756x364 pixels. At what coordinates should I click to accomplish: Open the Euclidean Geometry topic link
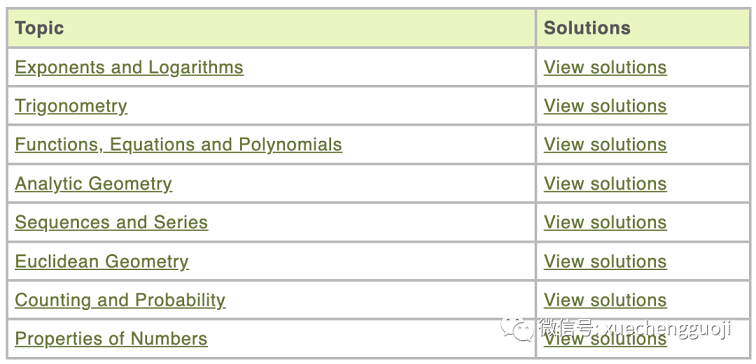tap(102, 261)
